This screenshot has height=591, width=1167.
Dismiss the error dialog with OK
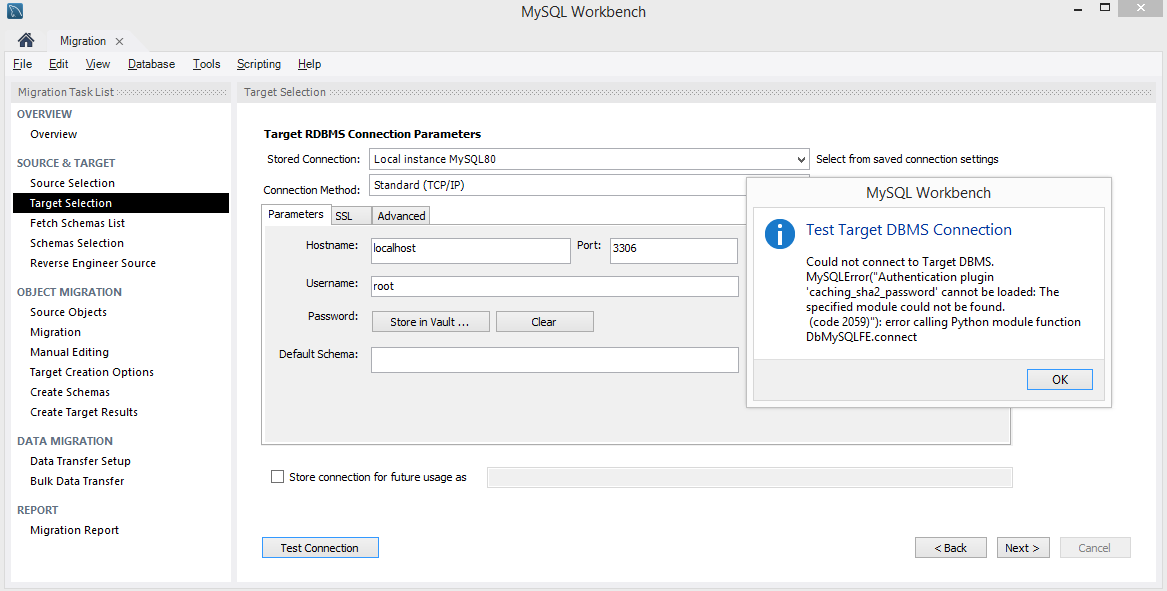click(x=1060, y=380)
